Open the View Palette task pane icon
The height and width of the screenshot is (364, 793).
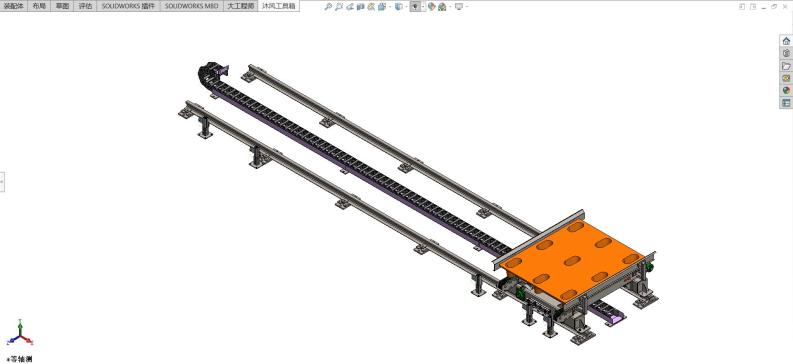(x=786, y=78)
